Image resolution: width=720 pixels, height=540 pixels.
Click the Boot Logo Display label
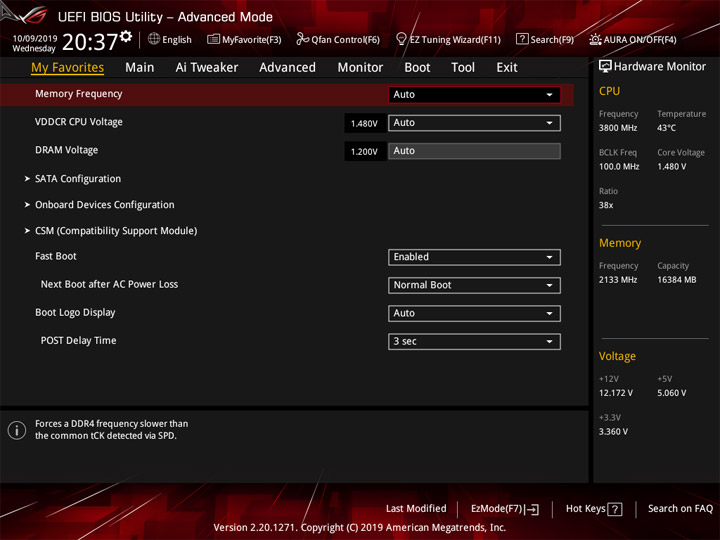point(75,313)
